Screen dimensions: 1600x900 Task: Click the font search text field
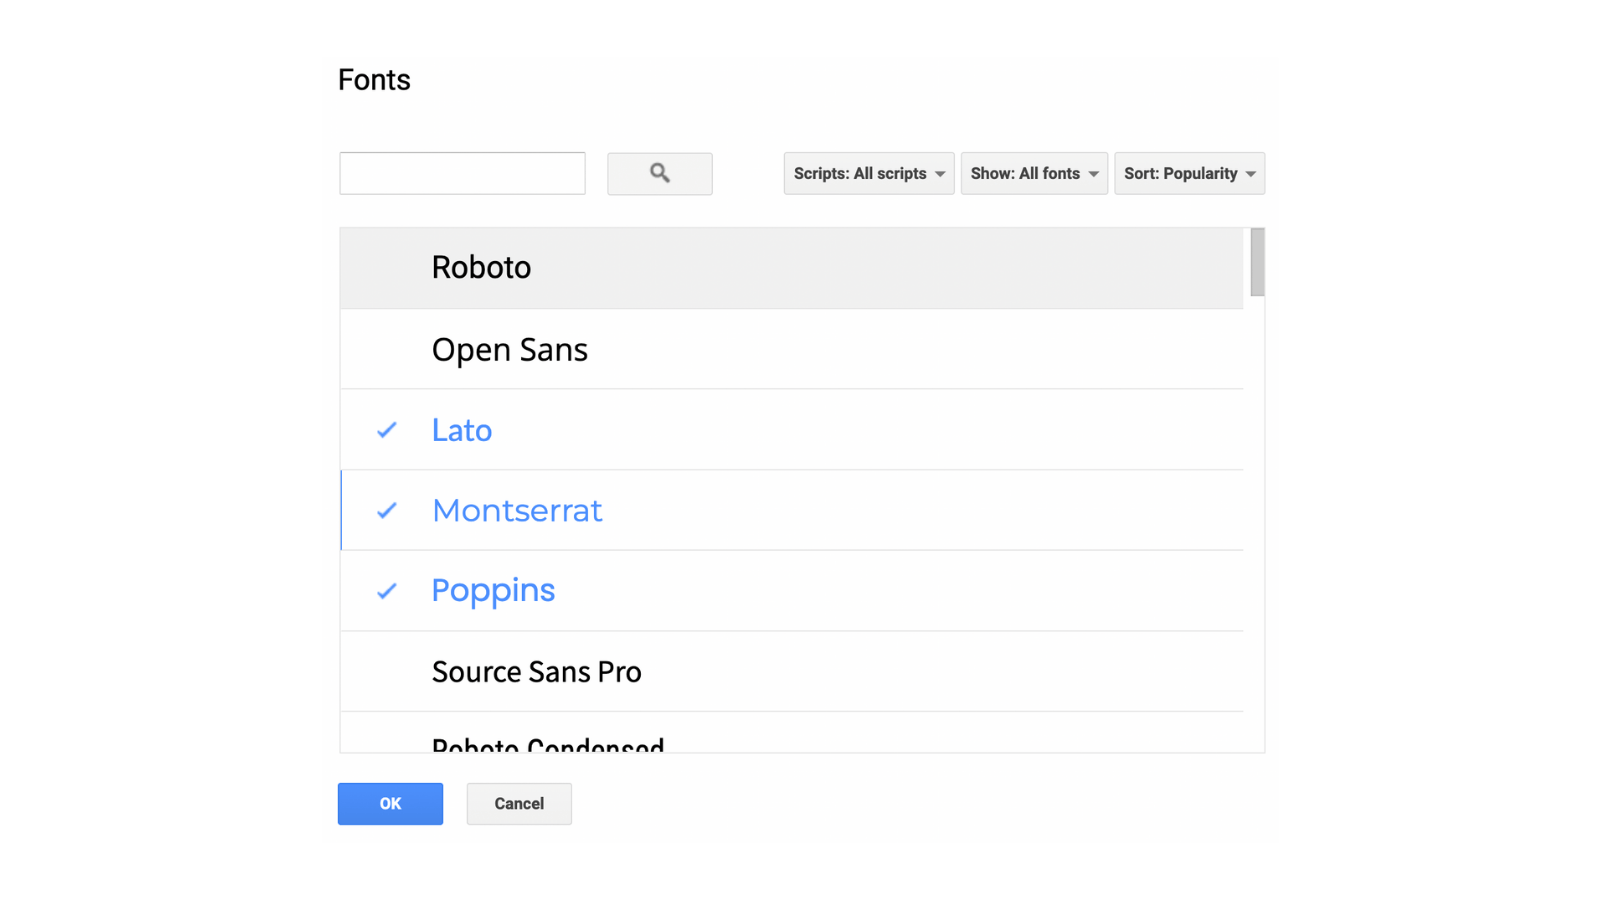pyautogui.click(x=462, y=174)
